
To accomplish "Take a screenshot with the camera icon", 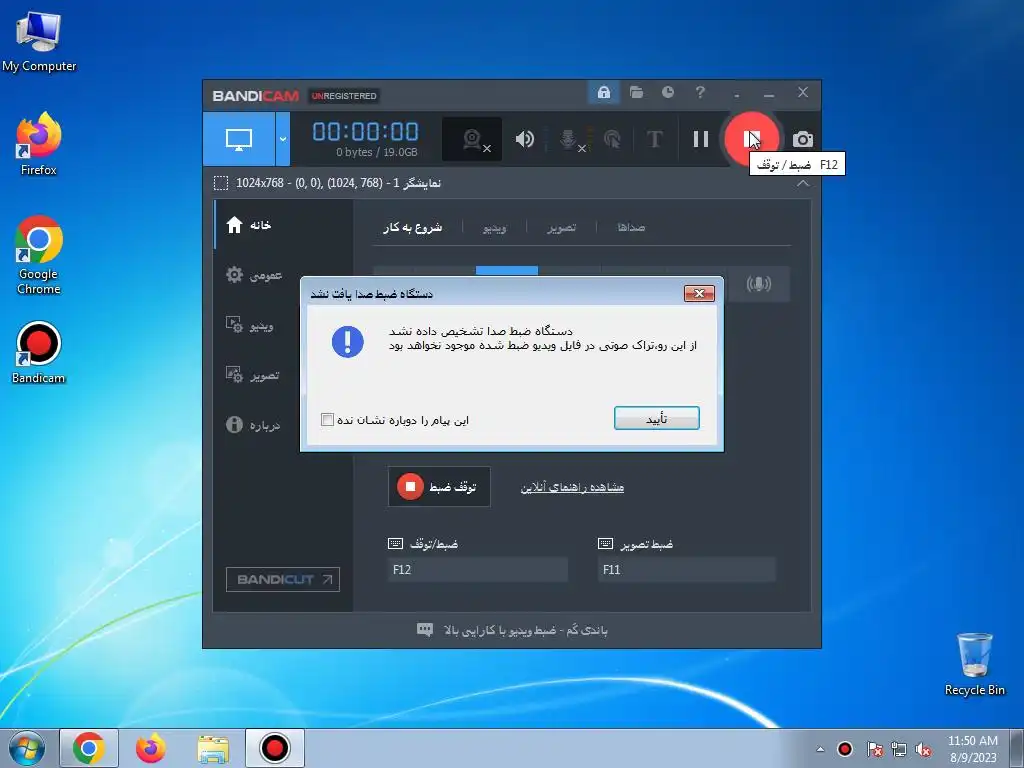I will pos(803,139).
